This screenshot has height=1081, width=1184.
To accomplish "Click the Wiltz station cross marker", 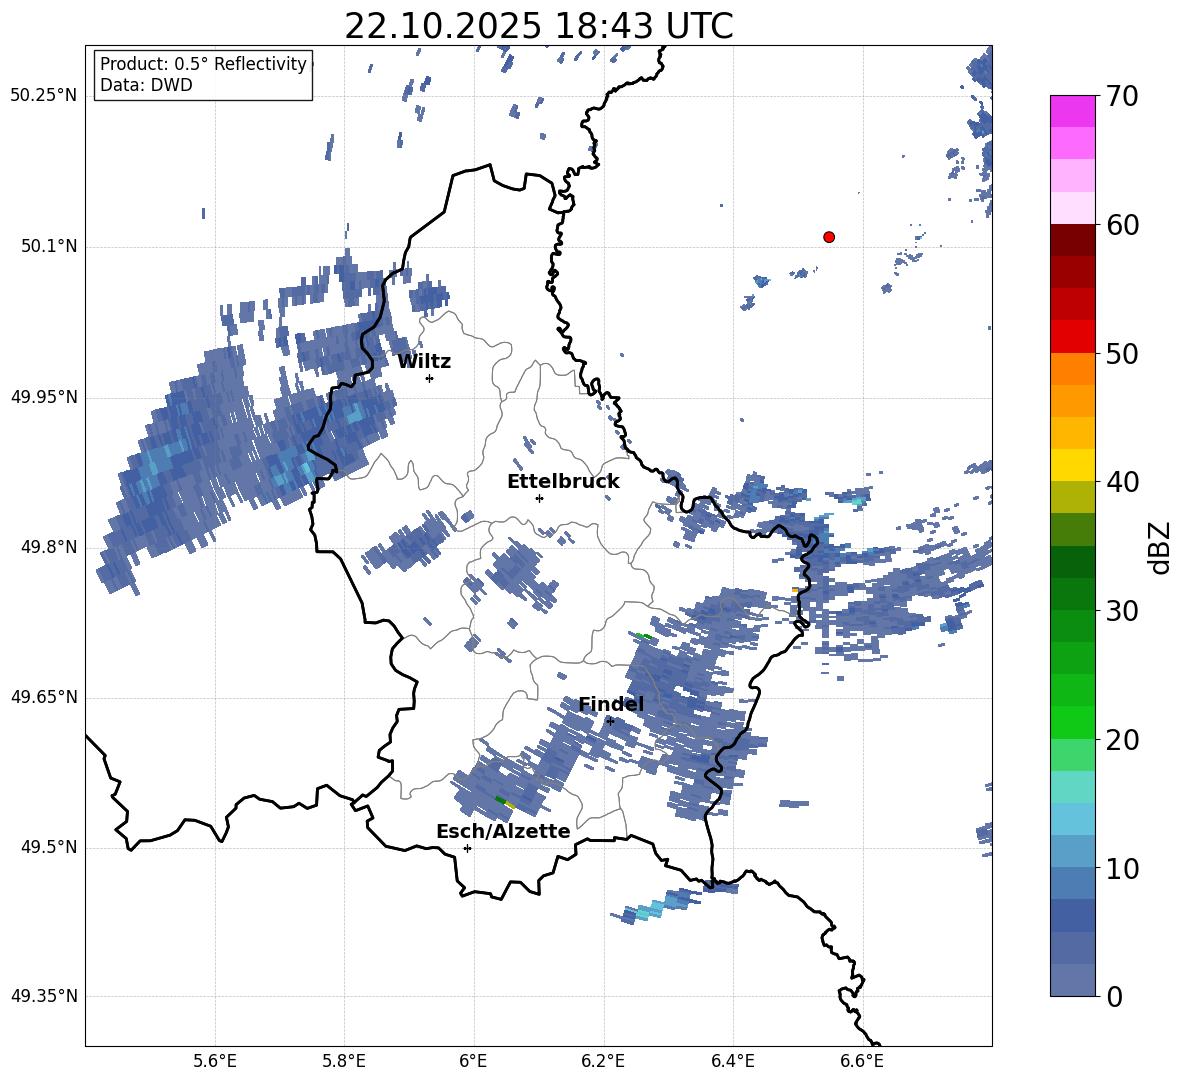I will (430, 378).
